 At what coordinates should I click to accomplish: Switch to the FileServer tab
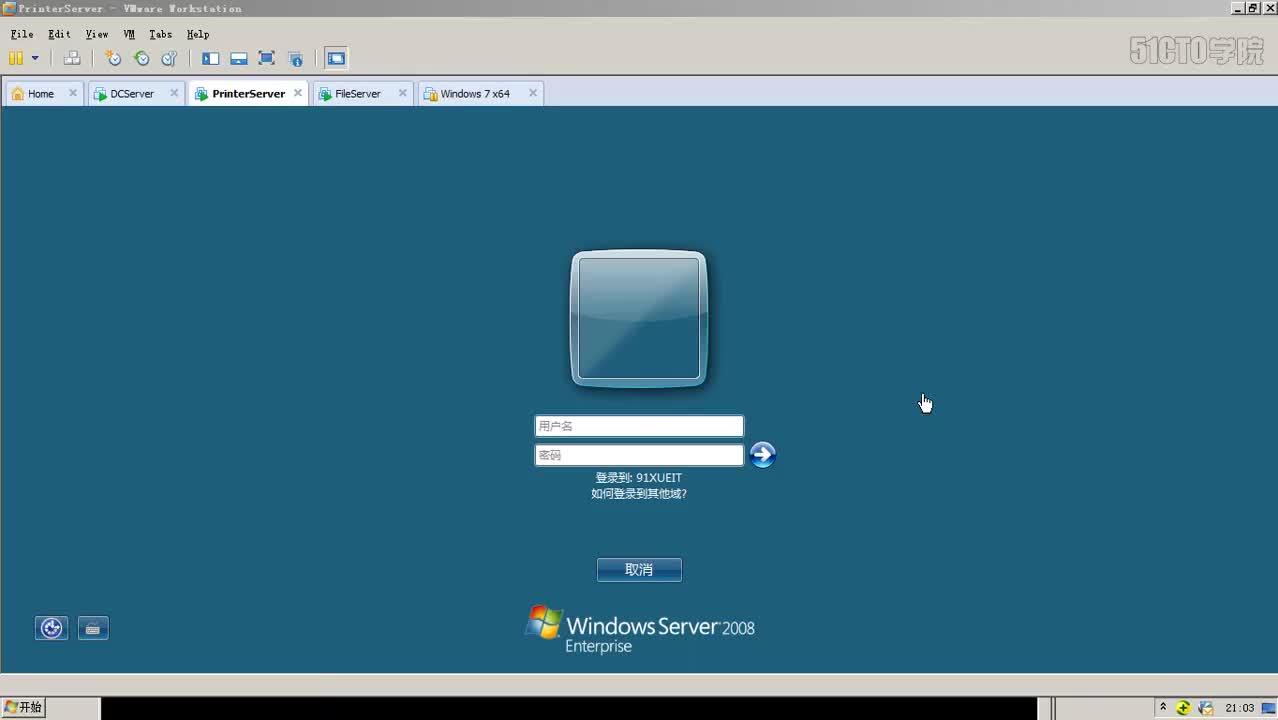(x=358, y=93)
